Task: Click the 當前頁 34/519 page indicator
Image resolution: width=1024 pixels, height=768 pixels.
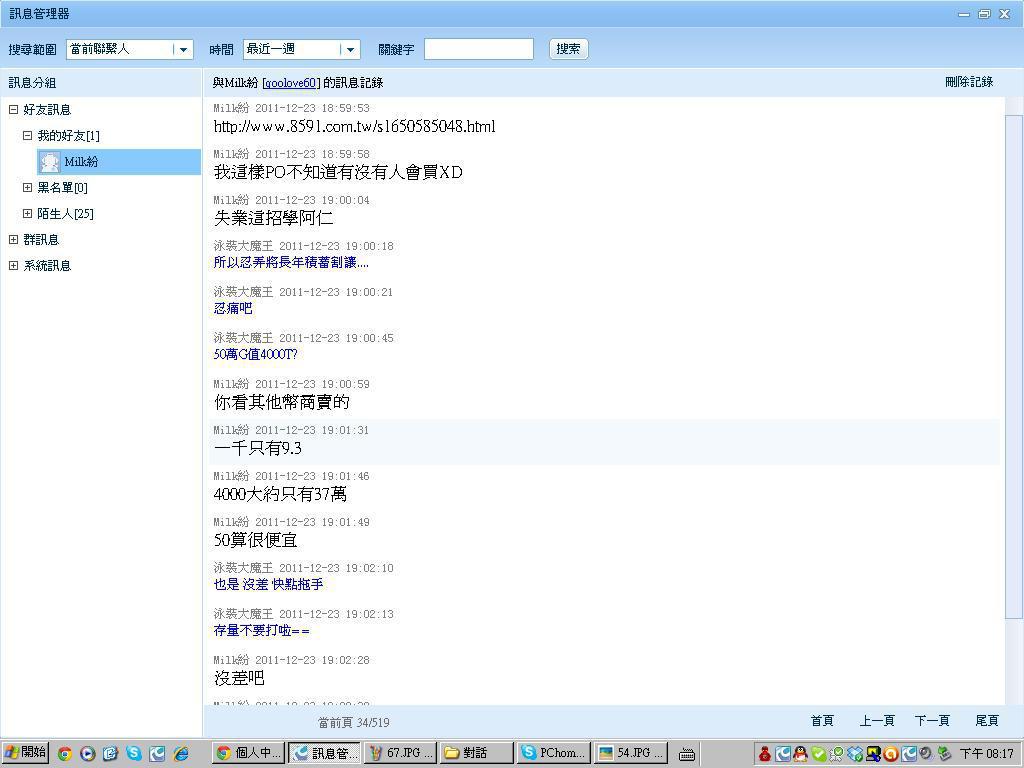Action: pos(353,722)
